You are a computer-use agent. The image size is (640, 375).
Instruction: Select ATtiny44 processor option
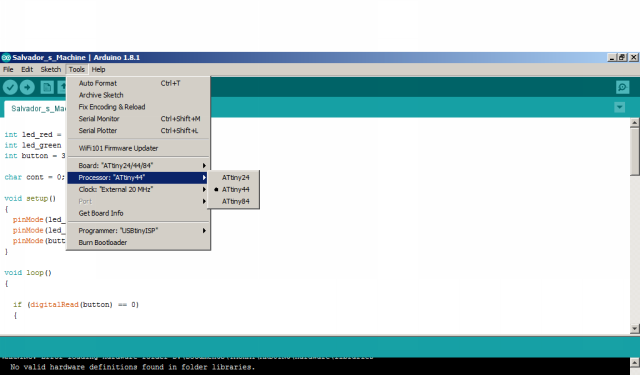(x=233, y=189)
